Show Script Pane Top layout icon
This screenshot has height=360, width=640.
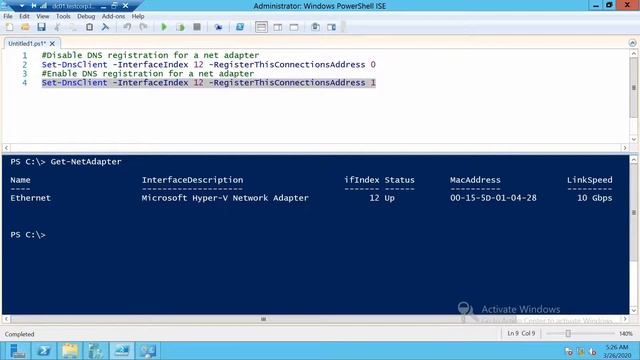tap(261, 27)
